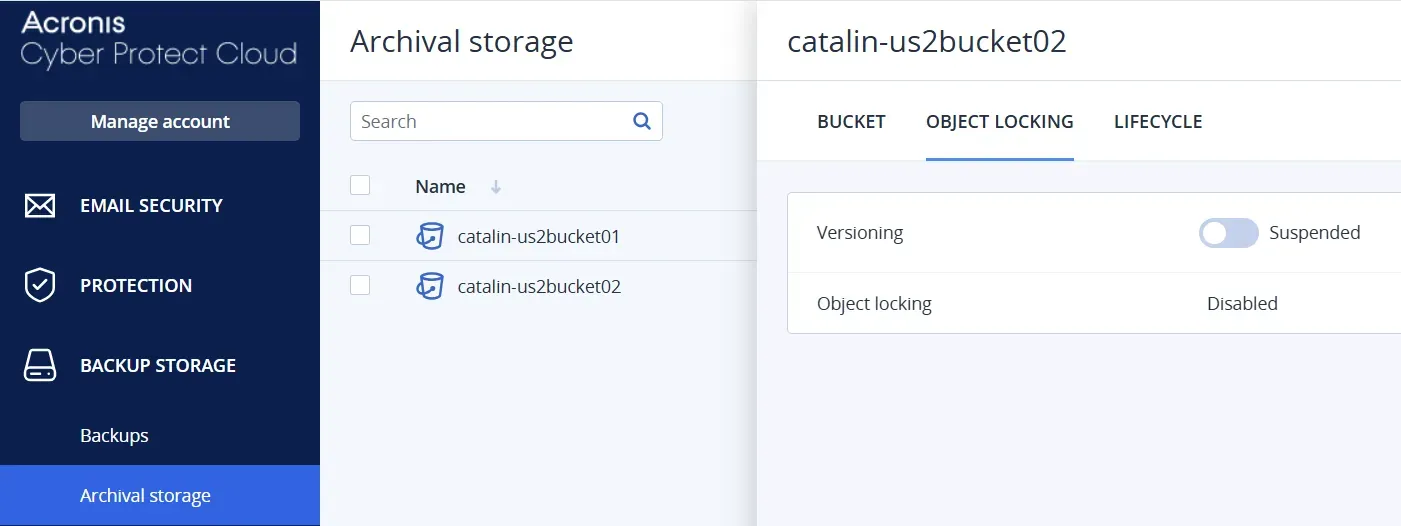Image resolution: width=1401 pixels, height=526 pixels.
Task: Expand the PROTECTION sidebar section
Action: pyautogui.click(x=136, y=286)
